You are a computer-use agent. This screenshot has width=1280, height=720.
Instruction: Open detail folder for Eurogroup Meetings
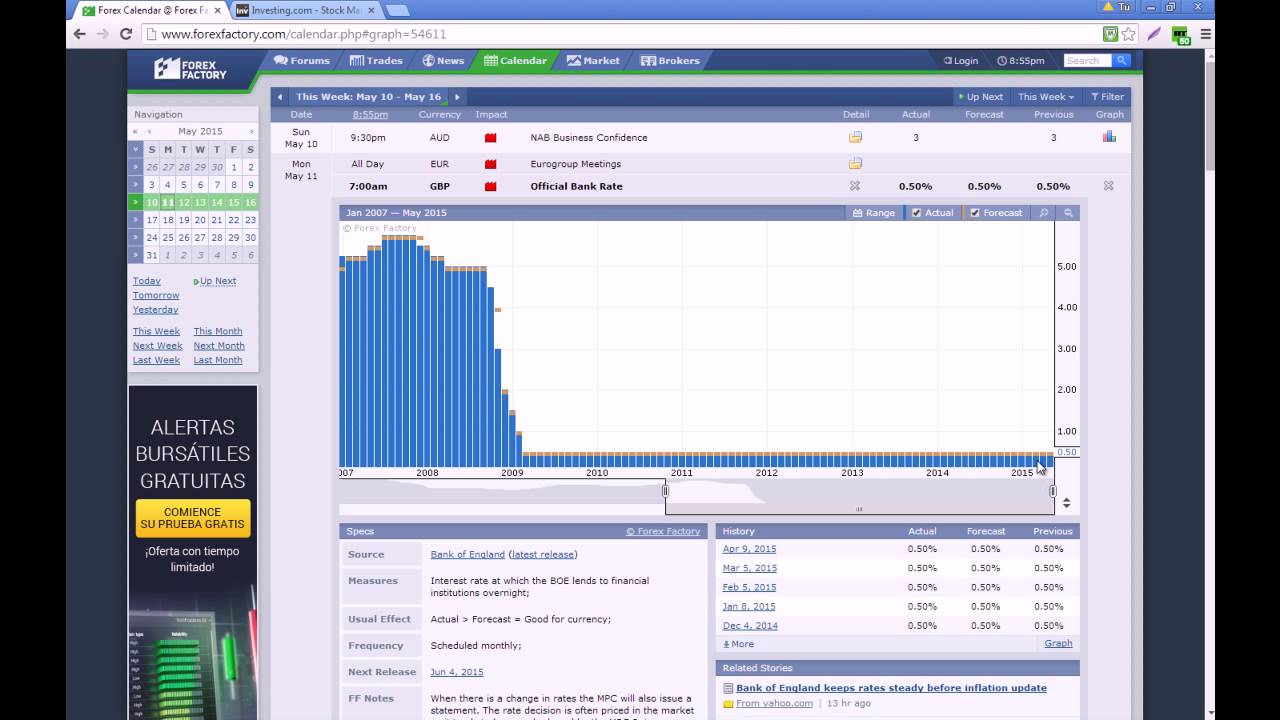(x=855, y=163)
